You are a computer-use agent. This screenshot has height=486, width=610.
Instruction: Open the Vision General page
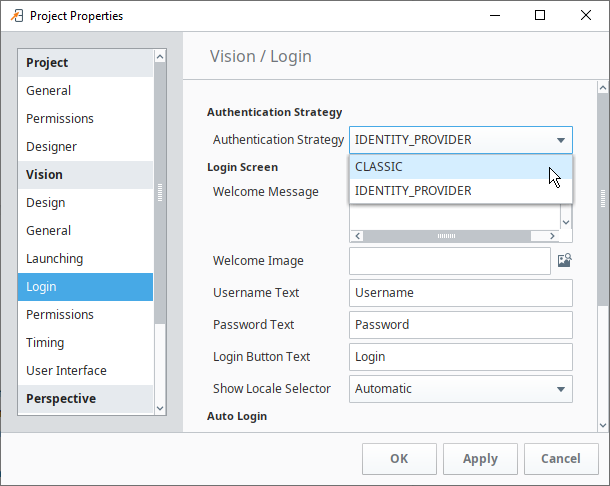click(85, 231)
